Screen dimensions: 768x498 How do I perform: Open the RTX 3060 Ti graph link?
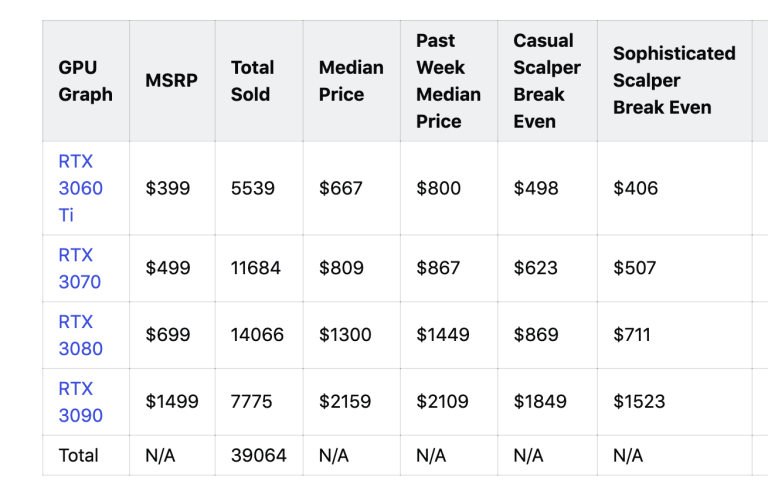point(80,188)
